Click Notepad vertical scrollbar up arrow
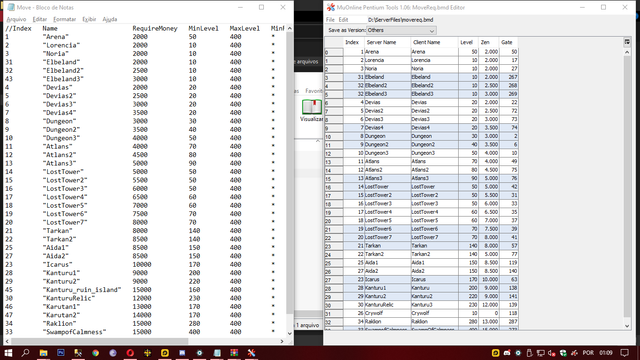This screenshot has height=360, width=640. coord(289,28)
